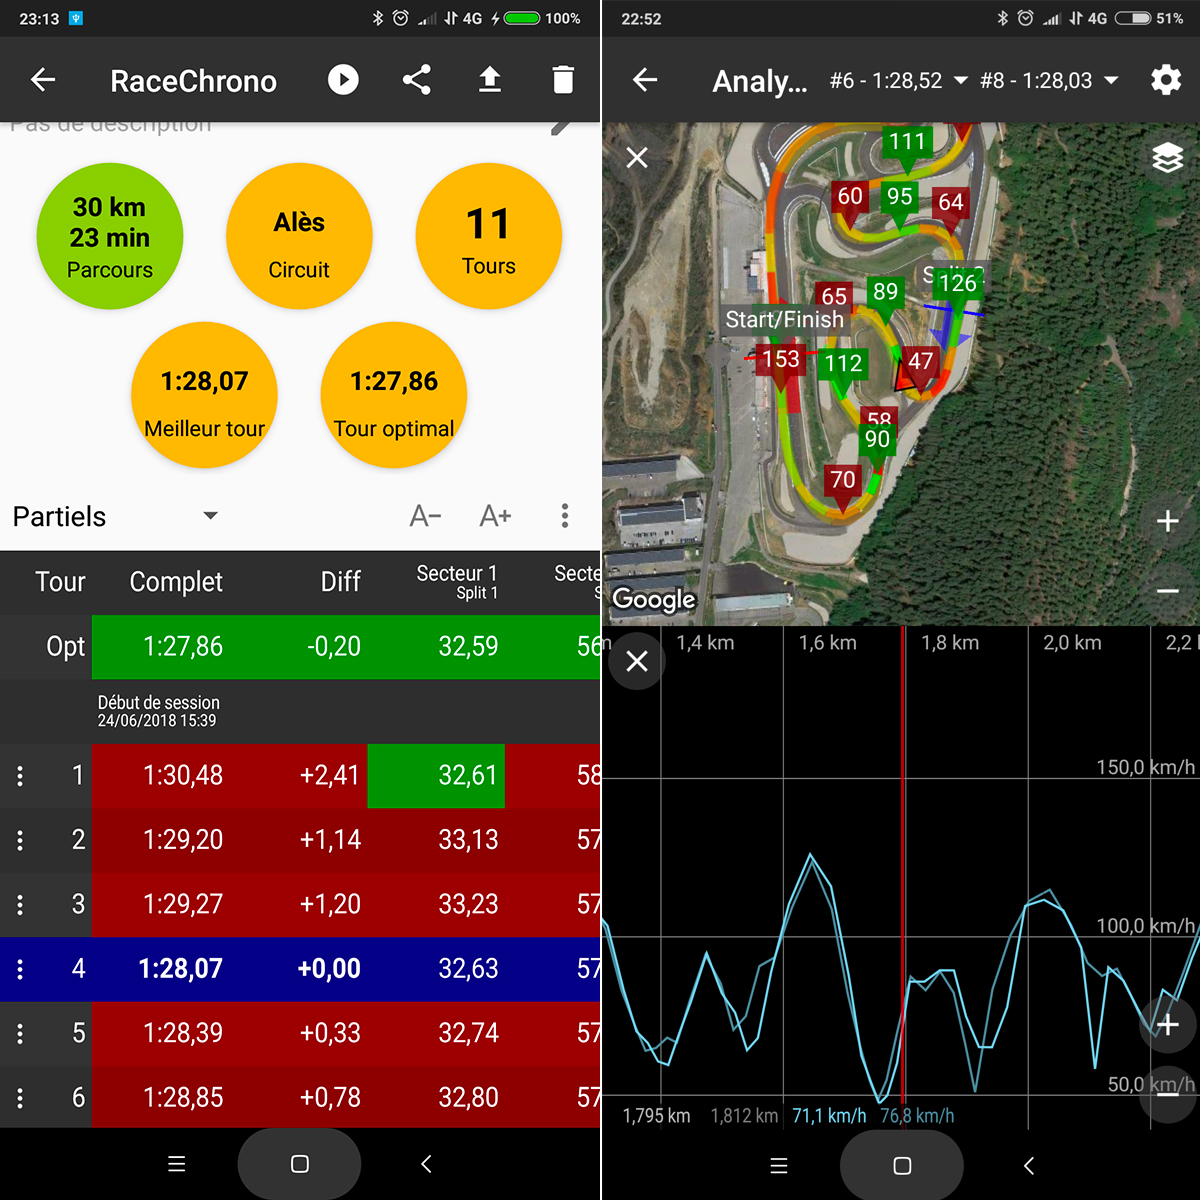Screen dimensions: 1200x1200
Task: Tap the 11 Tours circle
Action: point(488,236)
